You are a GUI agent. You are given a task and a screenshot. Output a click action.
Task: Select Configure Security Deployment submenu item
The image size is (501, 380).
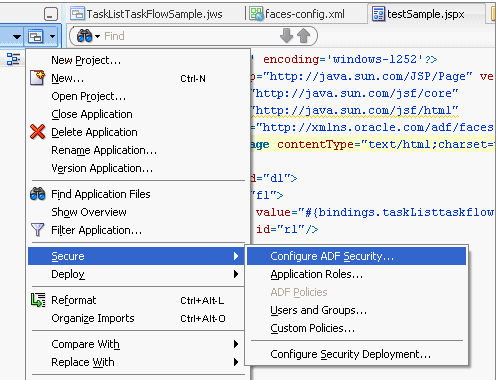356,354
